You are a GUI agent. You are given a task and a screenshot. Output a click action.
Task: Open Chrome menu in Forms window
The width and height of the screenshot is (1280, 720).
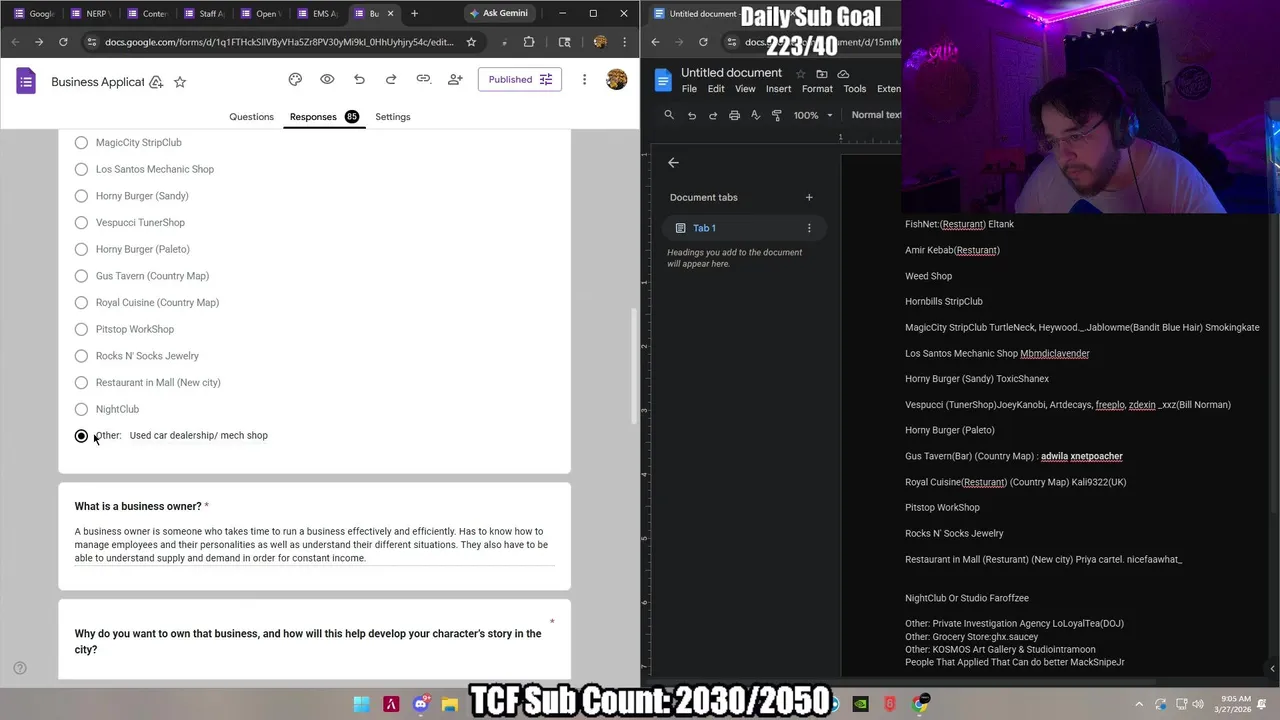[624, 42]
